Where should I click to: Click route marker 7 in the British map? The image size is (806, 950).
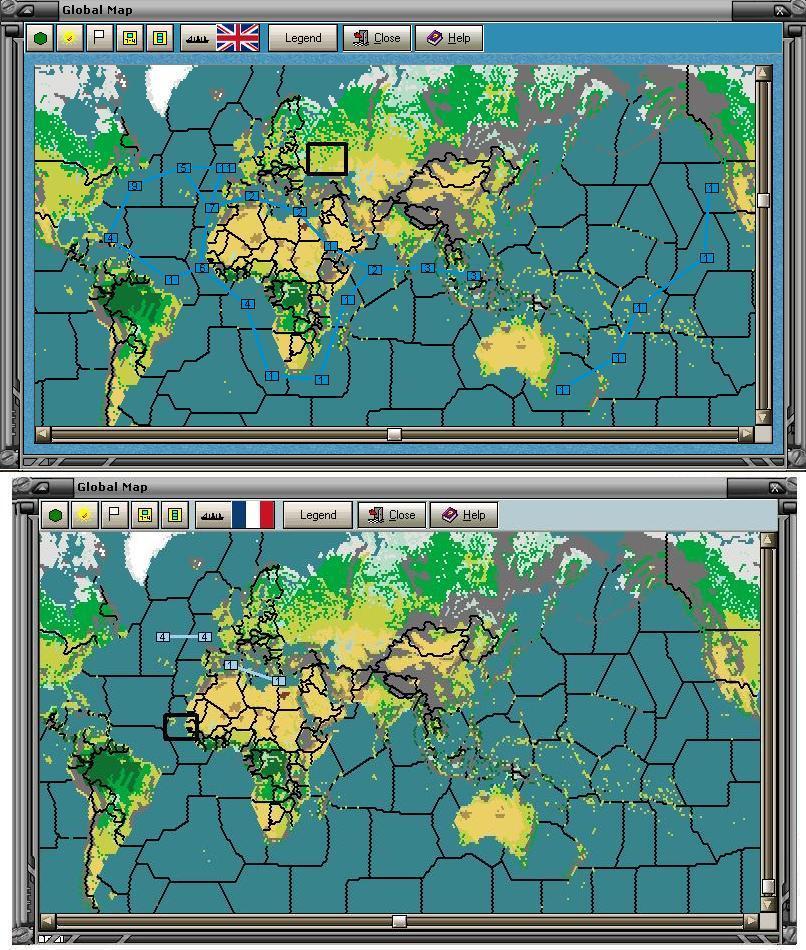211,208
